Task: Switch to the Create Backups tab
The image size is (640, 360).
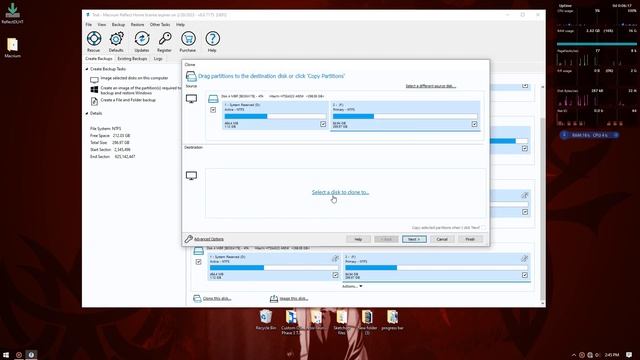Action: pyautogui.click(x=99, y=59)
